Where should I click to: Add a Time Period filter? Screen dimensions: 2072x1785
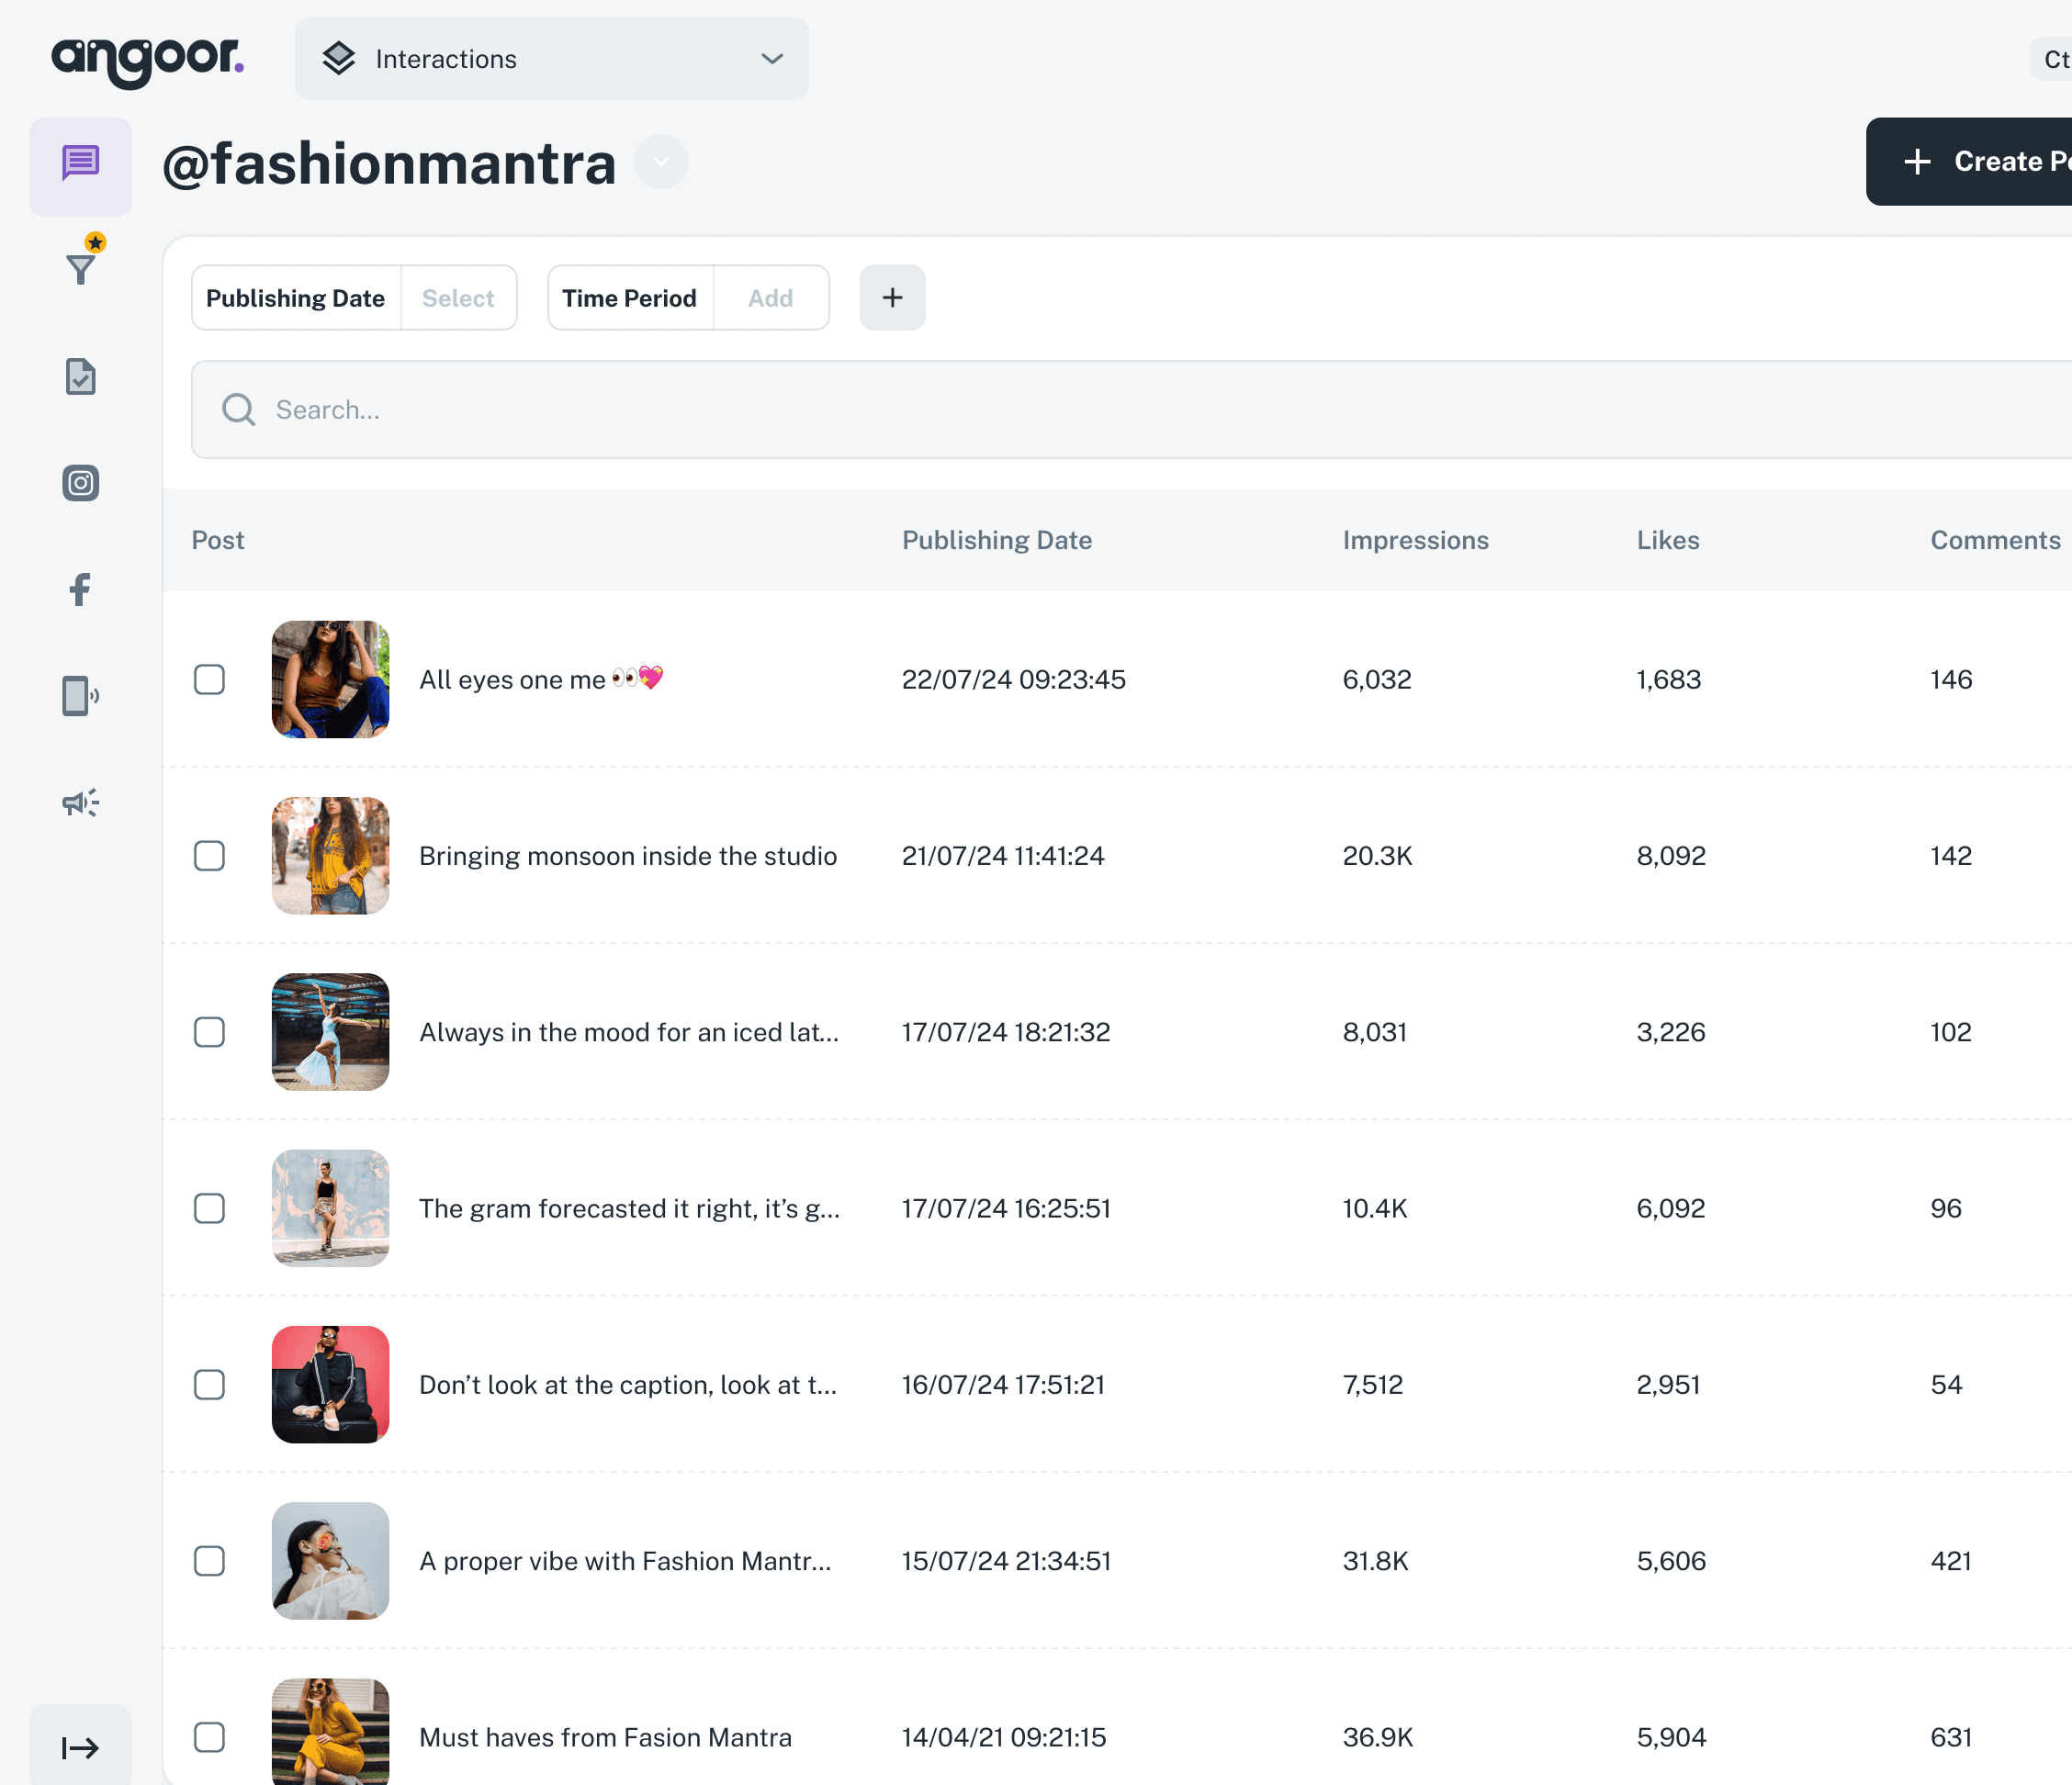770,297
